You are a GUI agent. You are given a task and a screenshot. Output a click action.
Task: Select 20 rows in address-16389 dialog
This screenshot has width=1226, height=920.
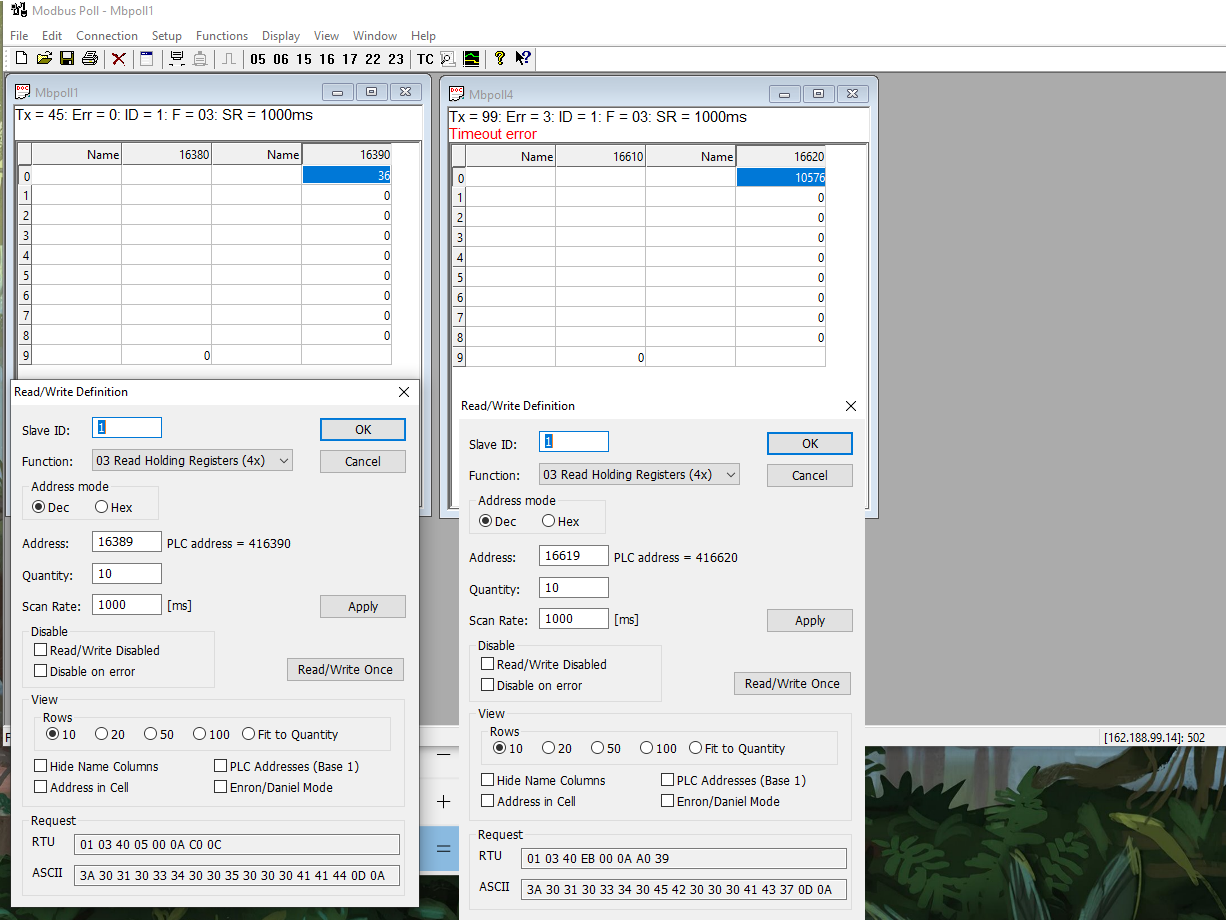point(110,734)
